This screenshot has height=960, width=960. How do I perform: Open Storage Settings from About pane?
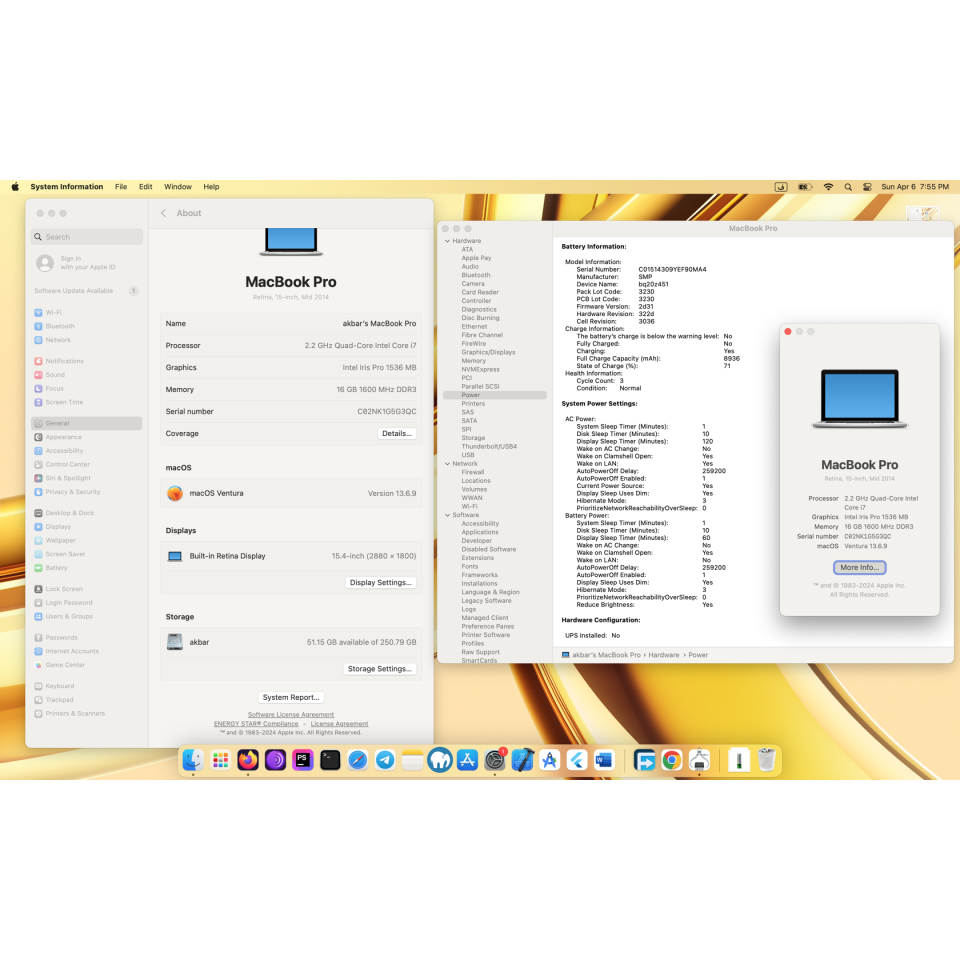[x=380, y=669]
